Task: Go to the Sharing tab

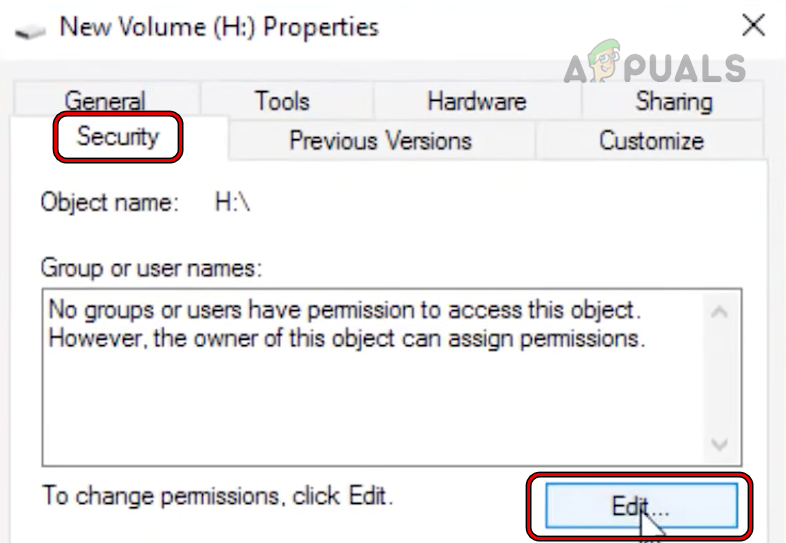Action: point(673,101)
